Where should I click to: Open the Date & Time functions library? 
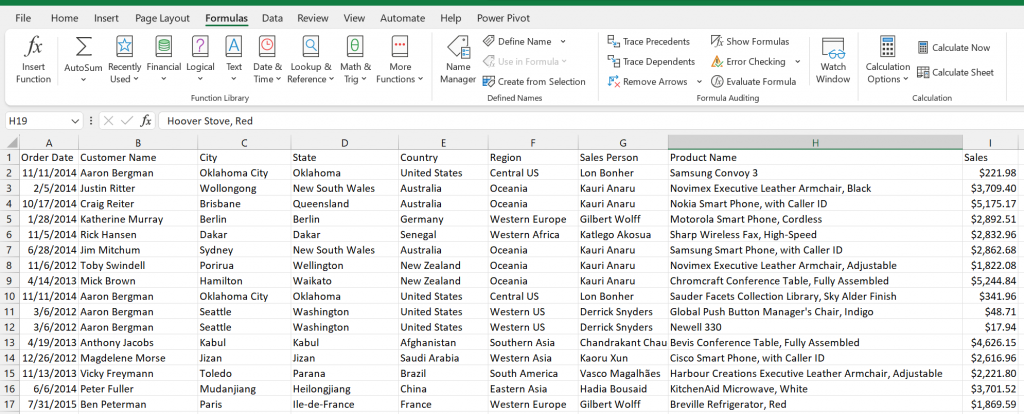[x=267, y=60]
